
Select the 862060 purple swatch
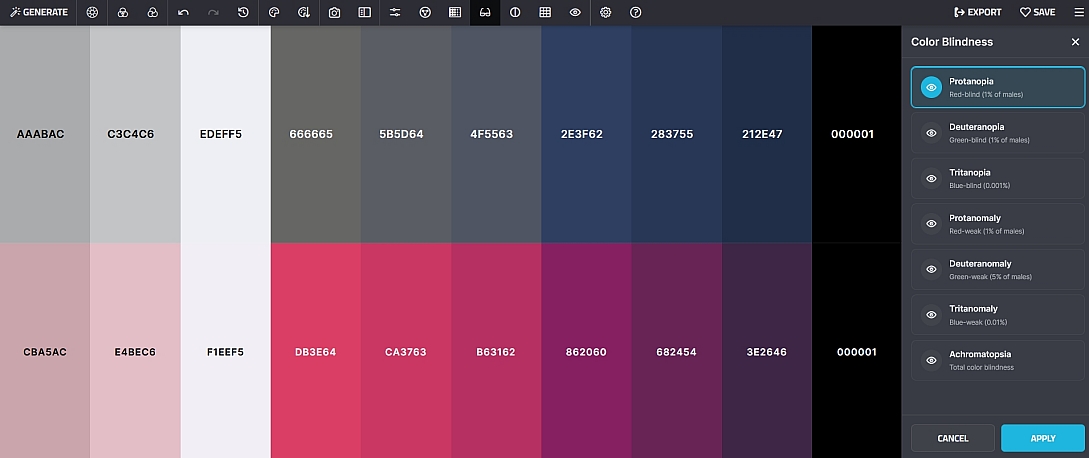coord(586,351)
